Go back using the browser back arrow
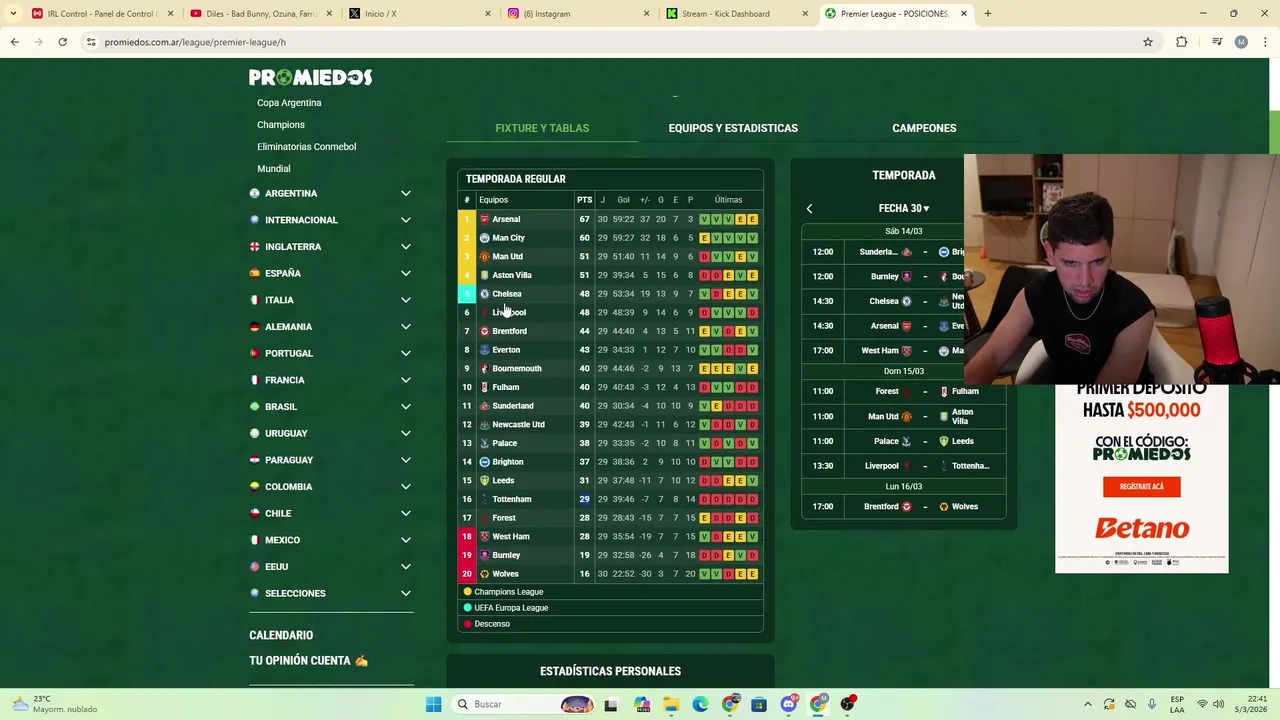Screen dimensions: 1280x720 coord(14,42)
